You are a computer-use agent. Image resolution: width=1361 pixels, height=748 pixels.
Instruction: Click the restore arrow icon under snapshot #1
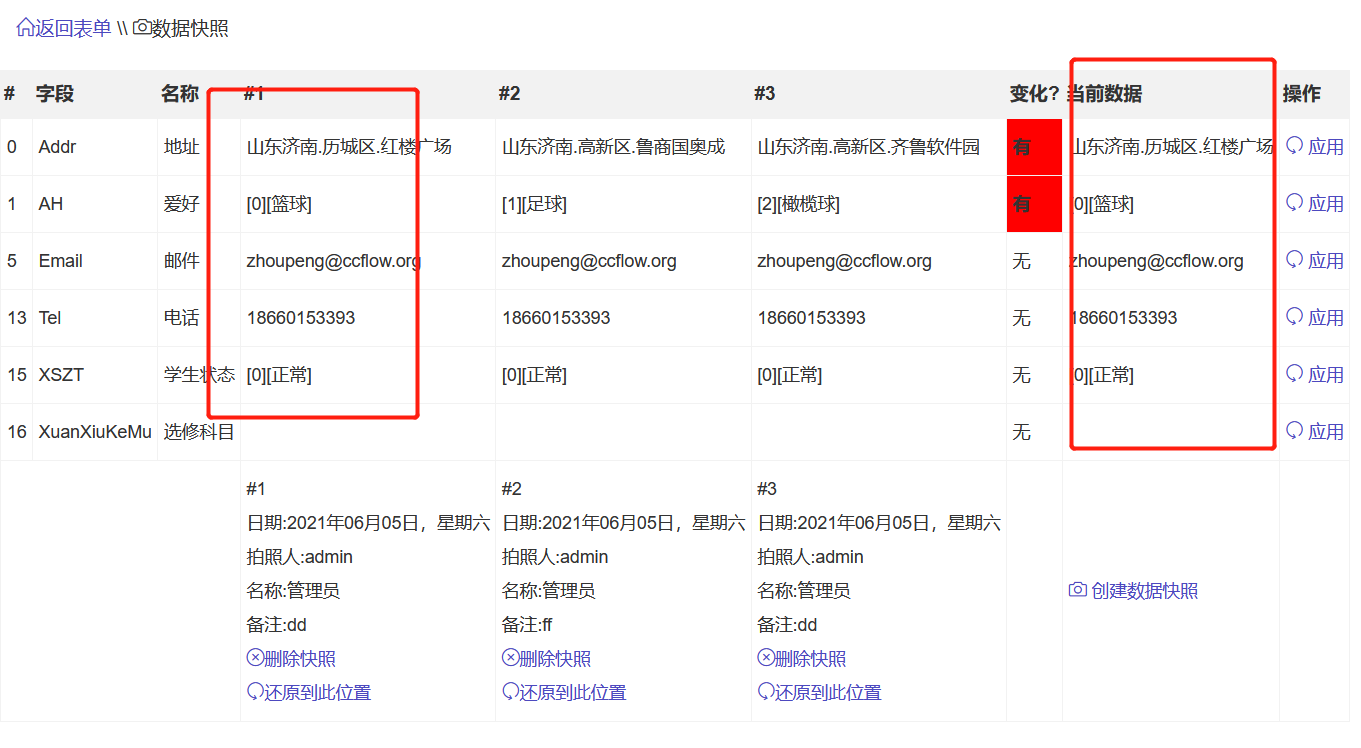pyautogui.click(x=255, y=692)
